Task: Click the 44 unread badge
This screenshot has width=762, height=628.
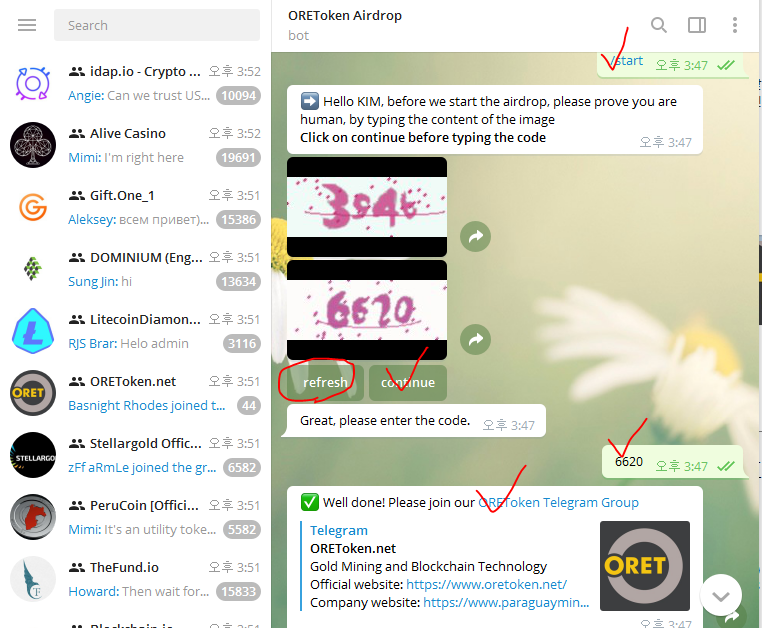Action: click(249, 405)
